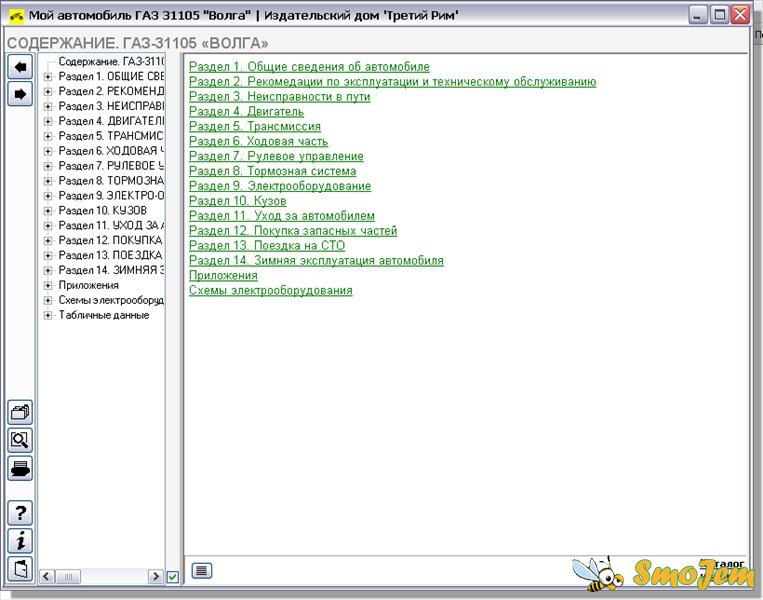Expand Раздел 9 ЭЛЕКТРО tree node
The height and width of the screenshot is (600, 763).
pyautogui.click(x=48, y=196)
